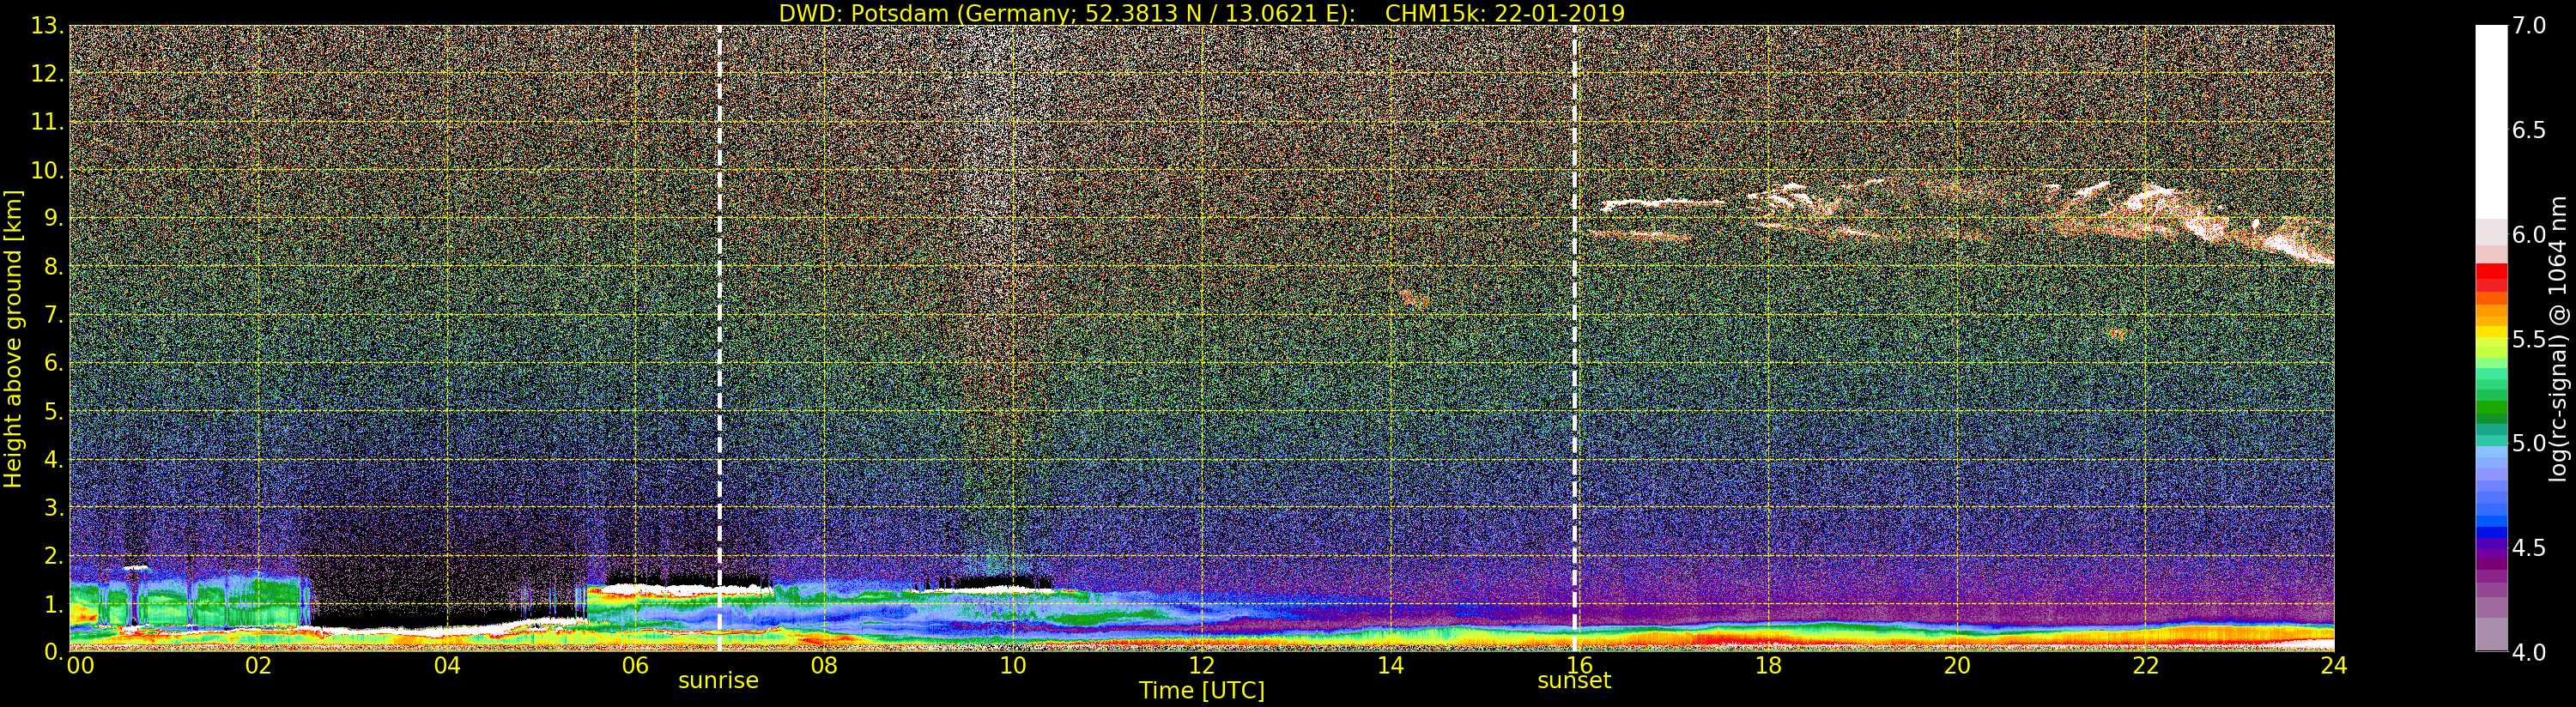This screenshot has width=2576, height=707.
Task: Click the y-axis tick label '10.'
Action: coord(47,170)
